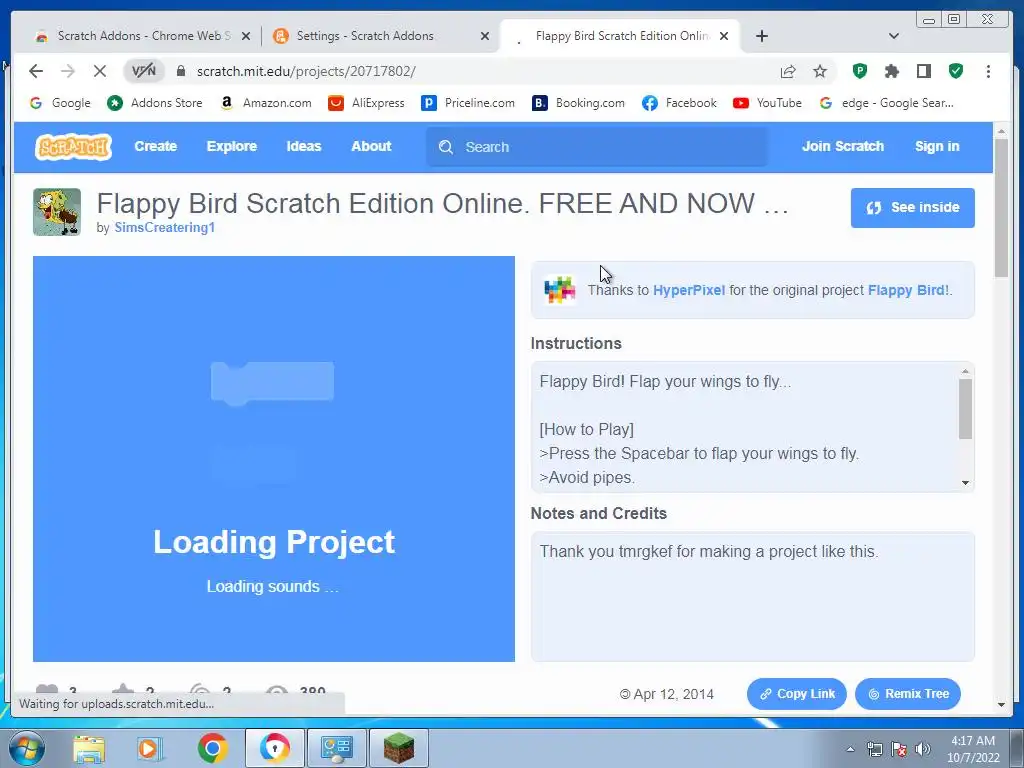1024x768 pixels.
Task: Open the Chrome three-dot menu
Action: (988, 71)
